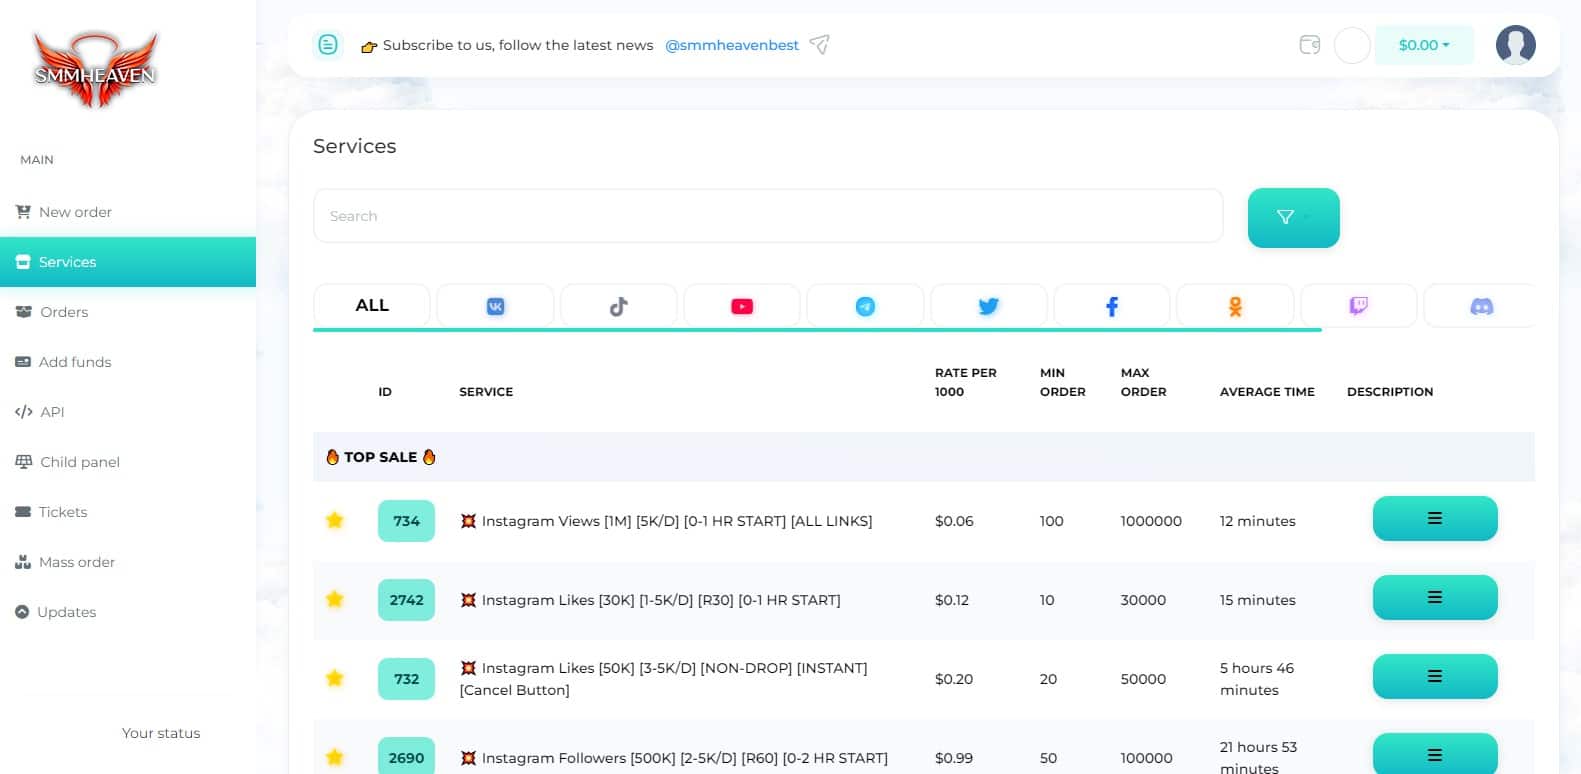Show Telegram services category

pos(865,306)
